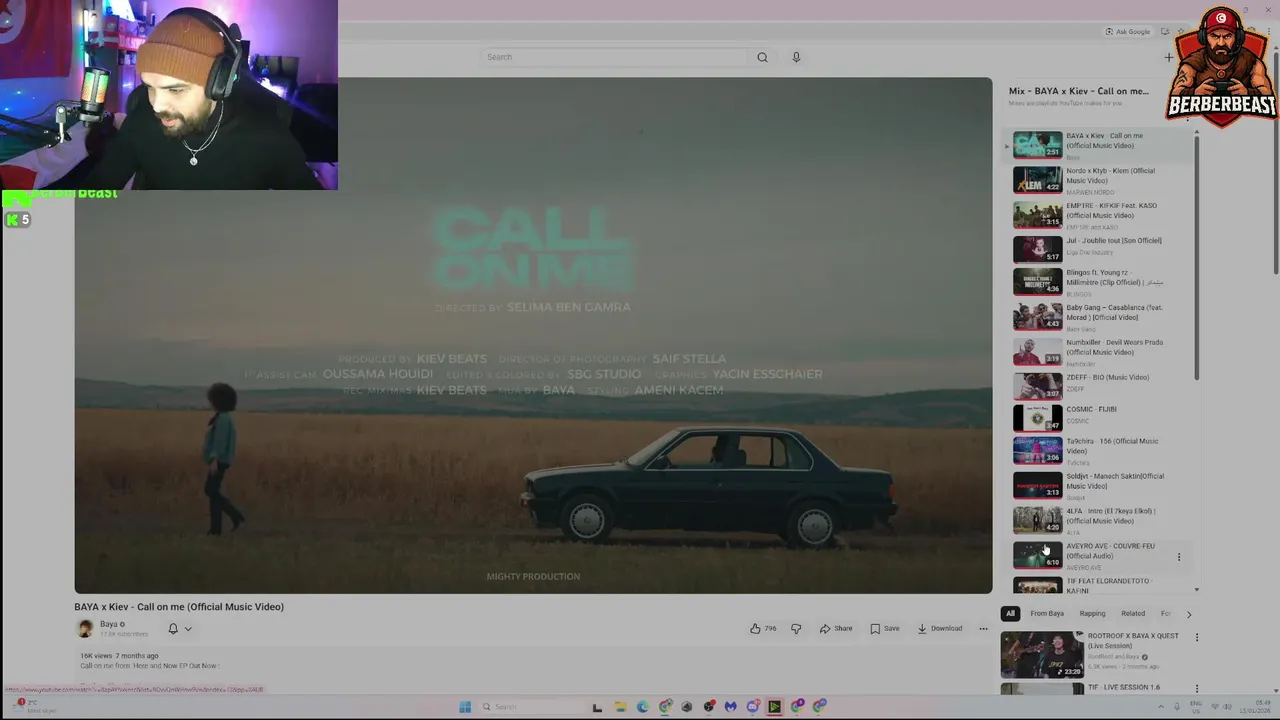Open Windows Start button on taskbar
This screenshot has width=1280, height=720.
point(465,707)
